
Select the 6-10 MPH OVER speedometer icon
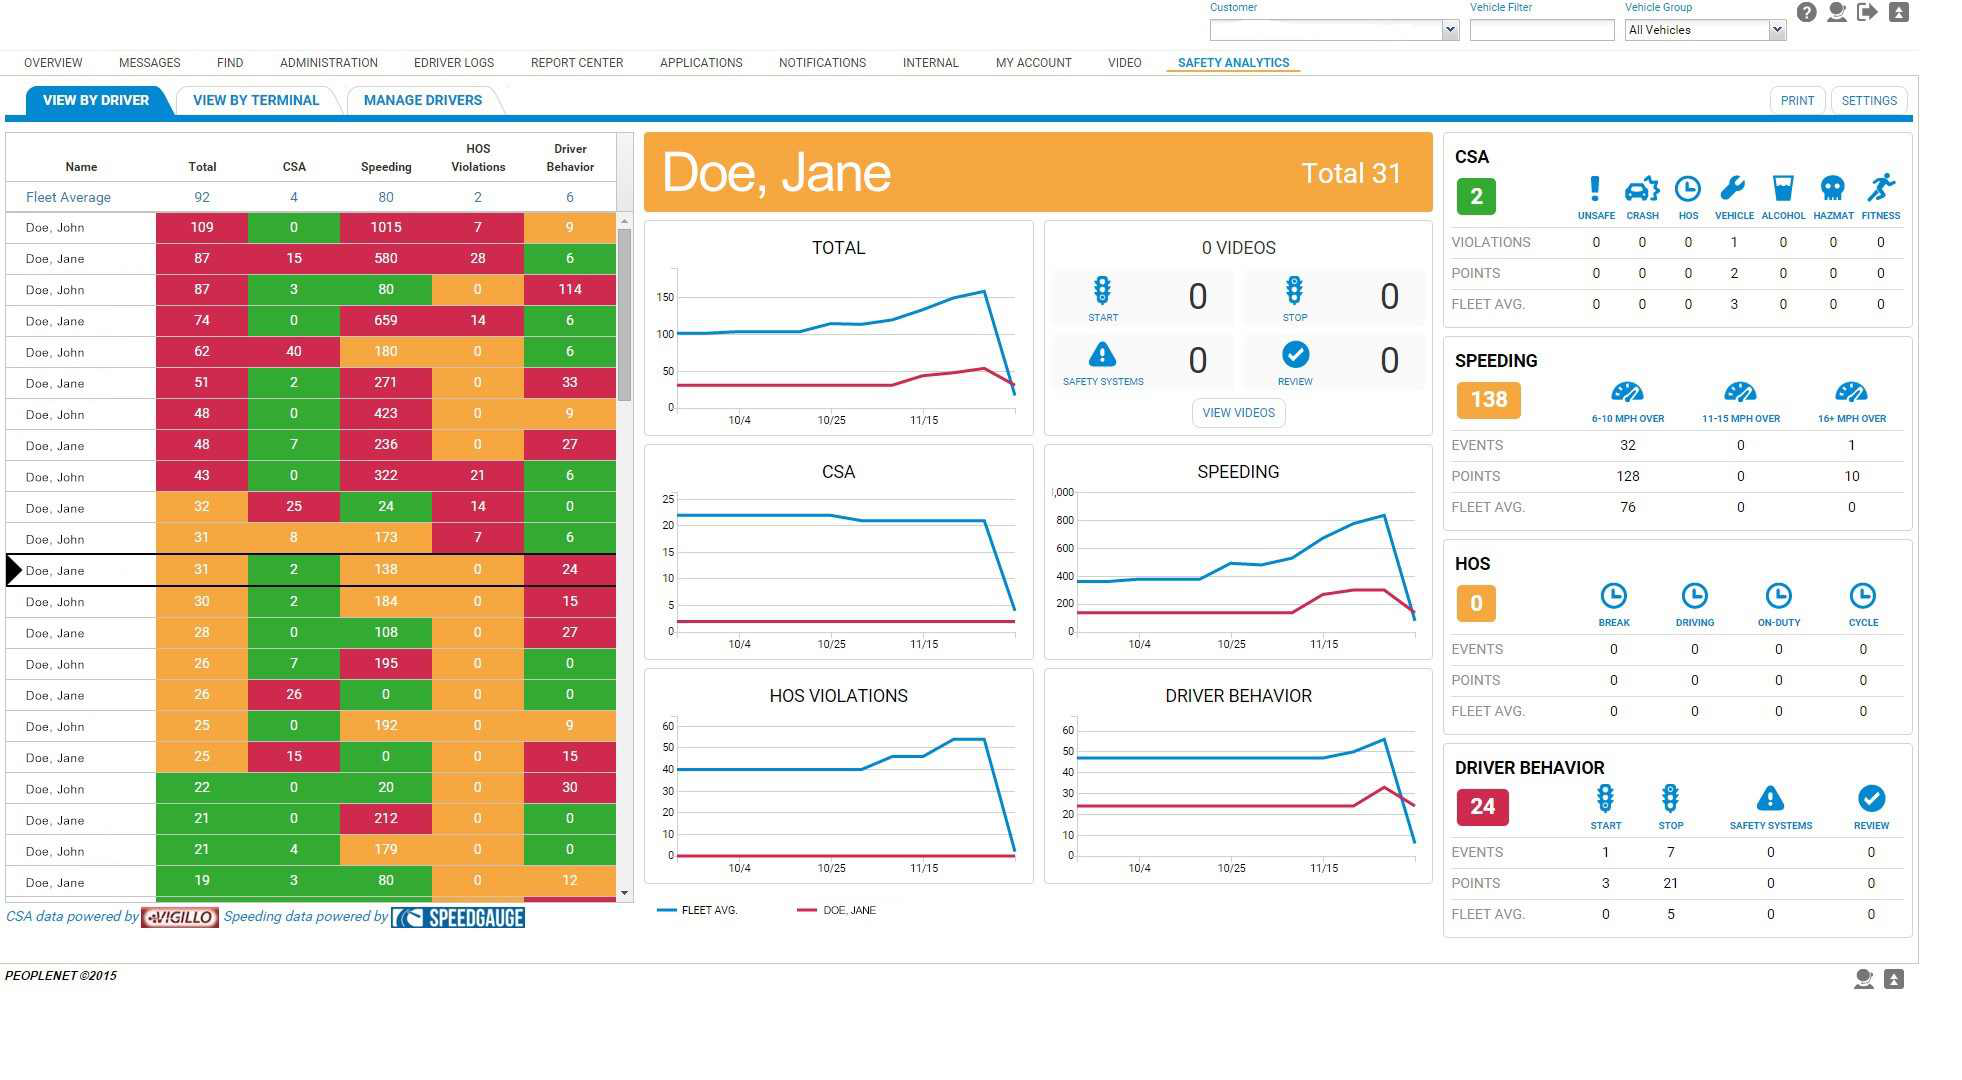point(1628,392)
